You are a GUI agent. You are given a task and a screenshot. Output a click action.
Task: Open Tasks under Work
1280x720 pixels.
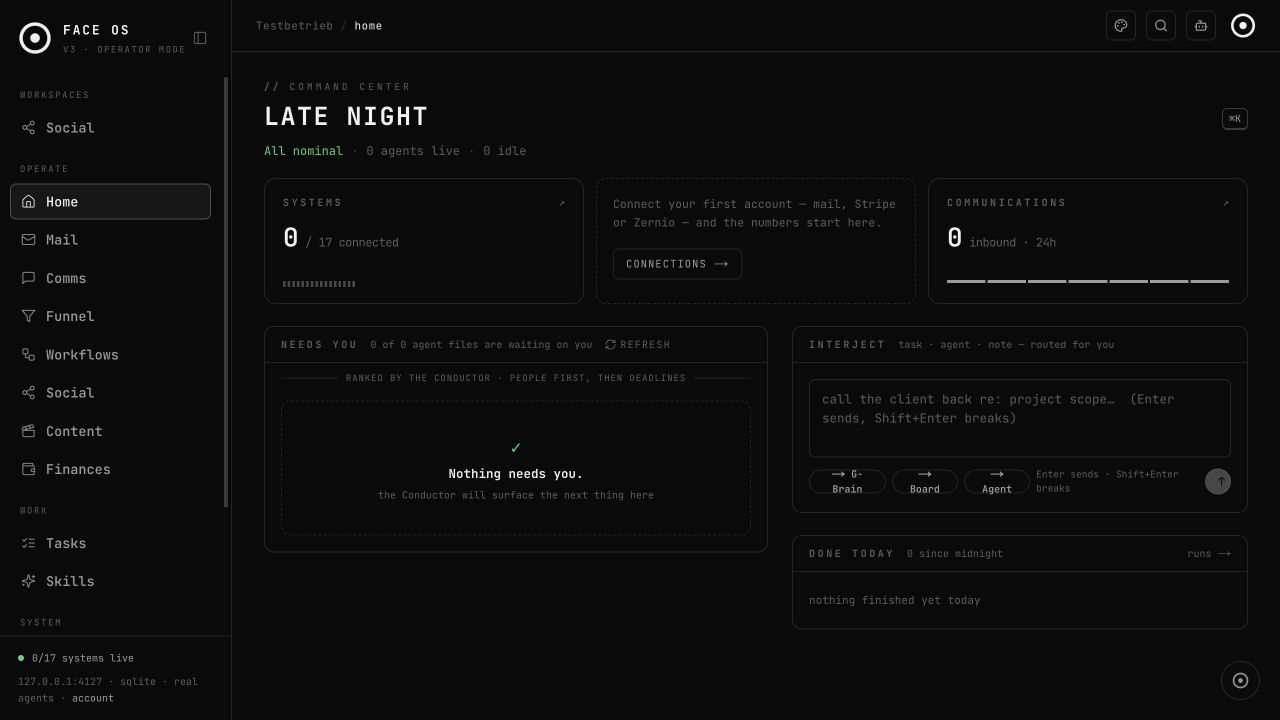[110, 543]
